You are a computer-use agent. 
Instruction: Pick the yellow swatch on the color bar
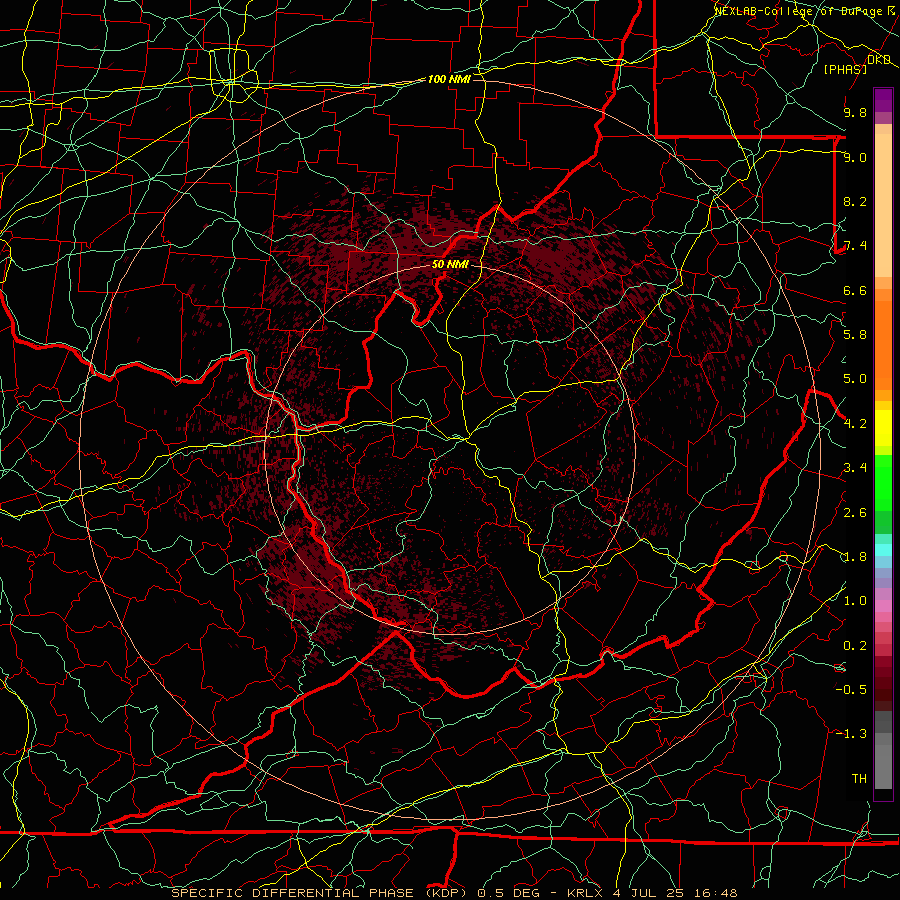click(x=883, y=428)
